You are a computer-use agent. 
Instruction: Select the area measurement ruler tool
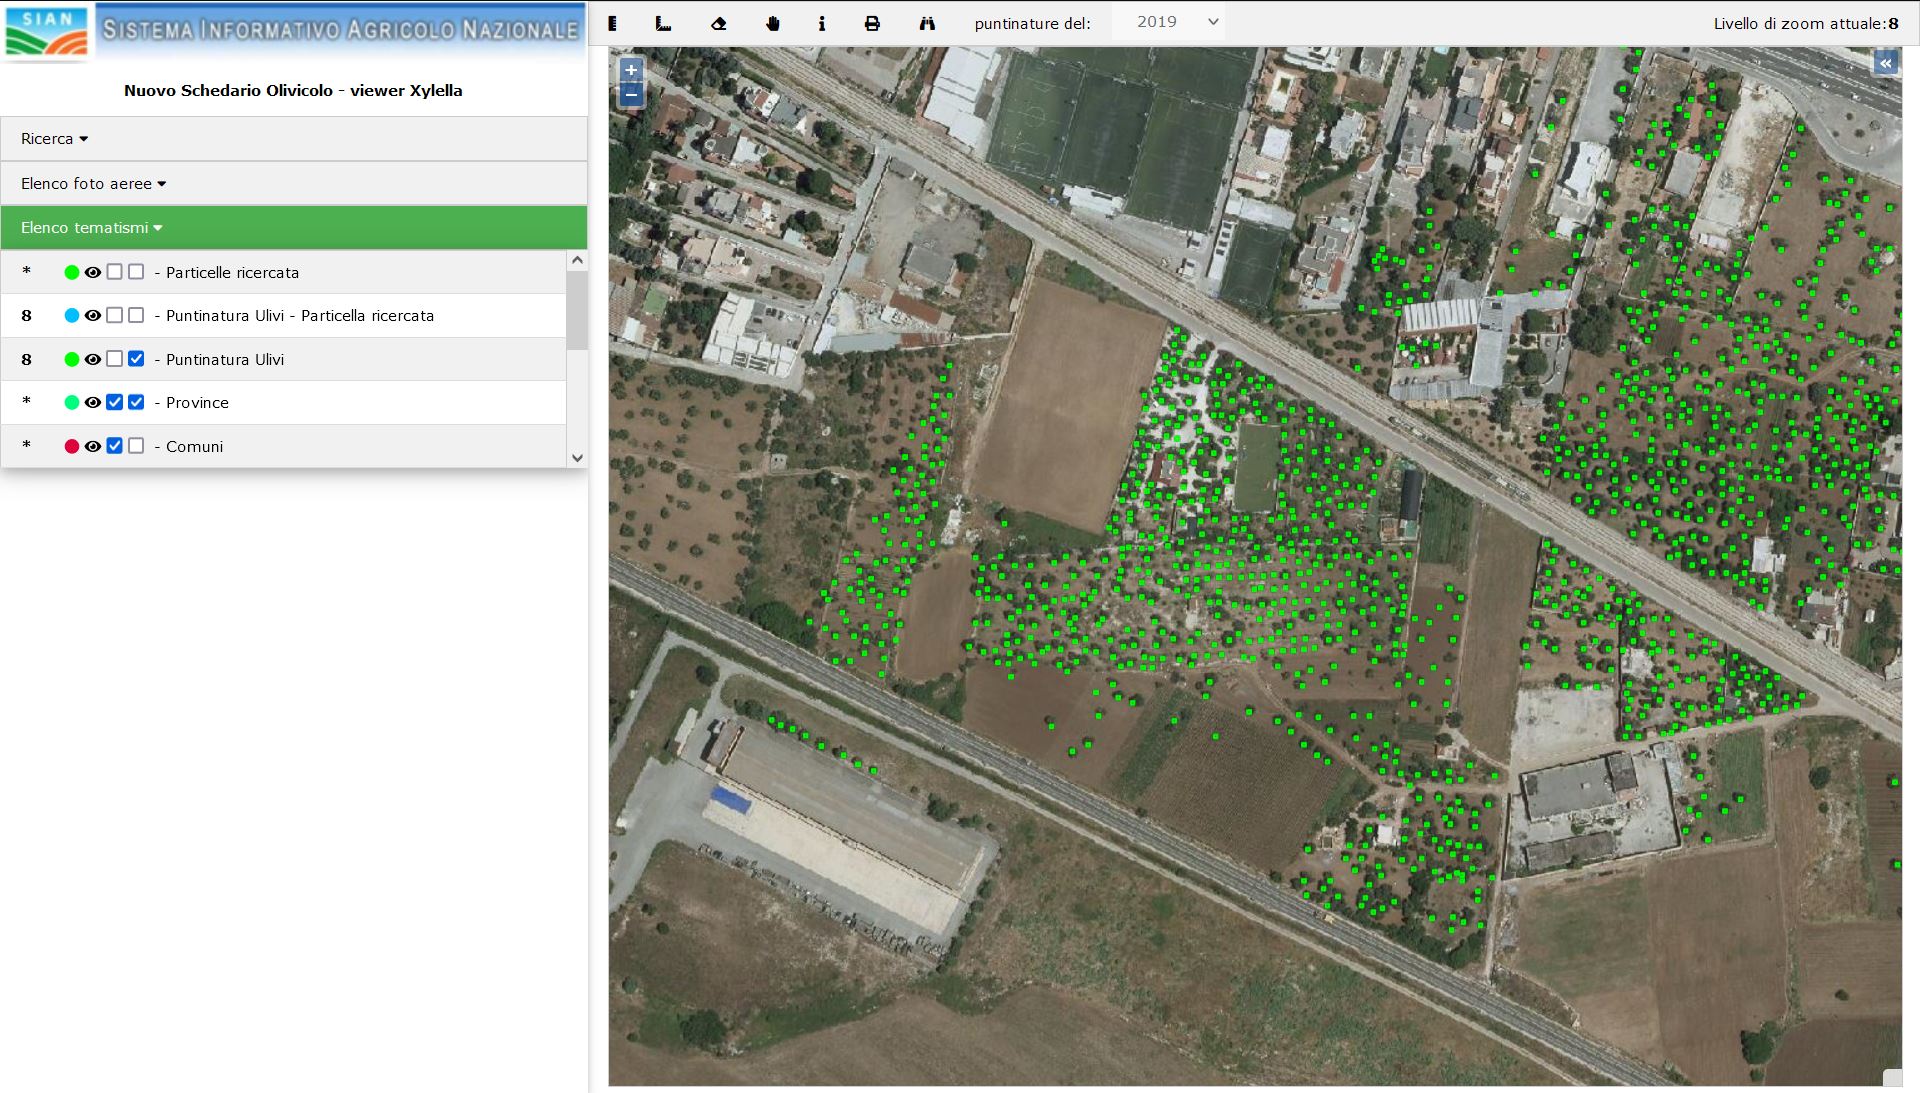pos(663,23)
